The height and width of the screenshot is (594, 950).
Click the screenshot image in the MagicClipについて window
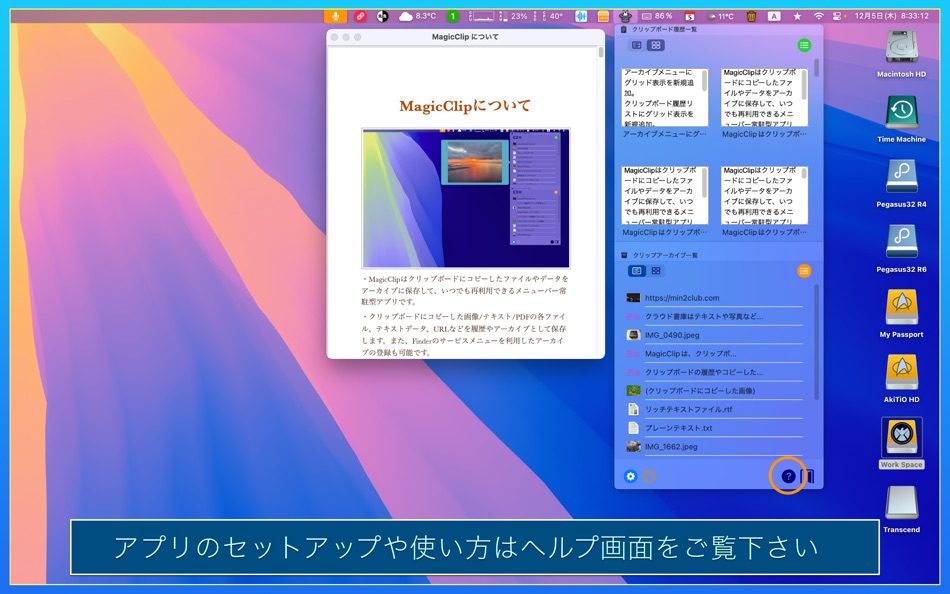465,198
